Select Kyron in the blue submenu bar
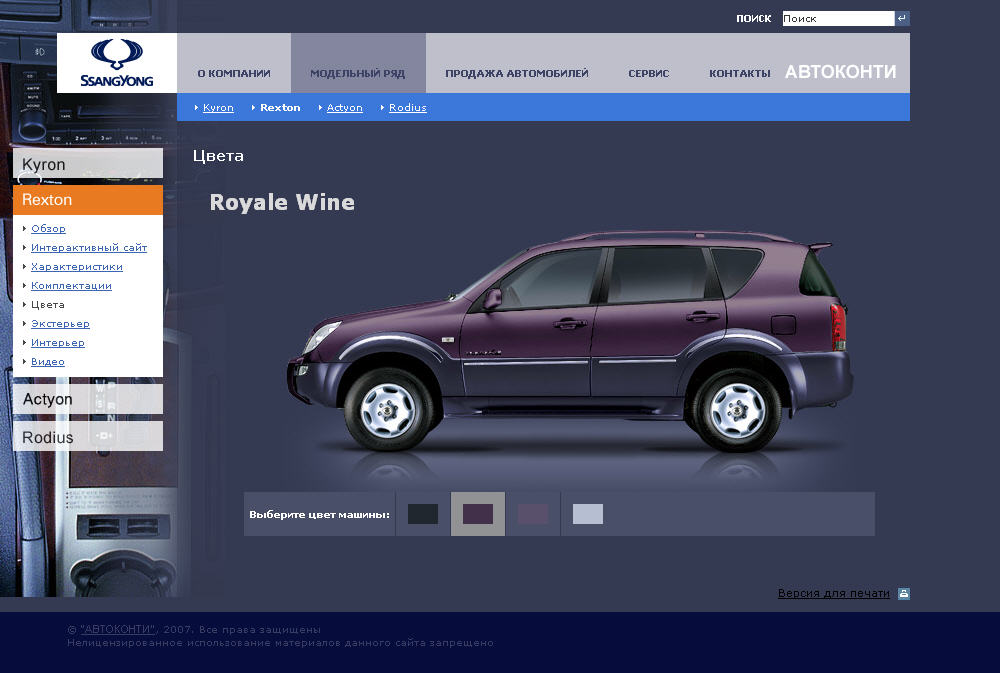Screen dimensions: 1000x673 pyautogui.click(x=218, y=107)
